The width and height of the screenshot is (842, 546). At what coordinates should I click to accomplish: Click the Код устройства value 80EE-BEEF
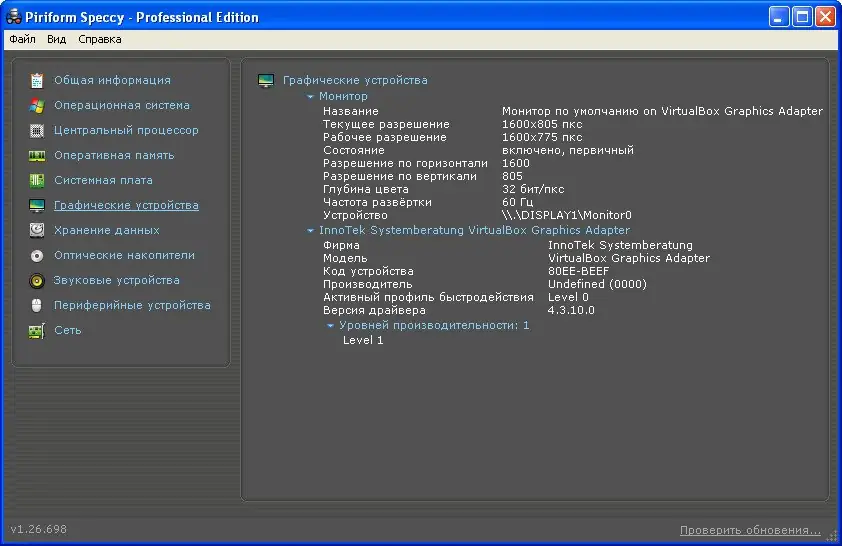click(578, 271)
